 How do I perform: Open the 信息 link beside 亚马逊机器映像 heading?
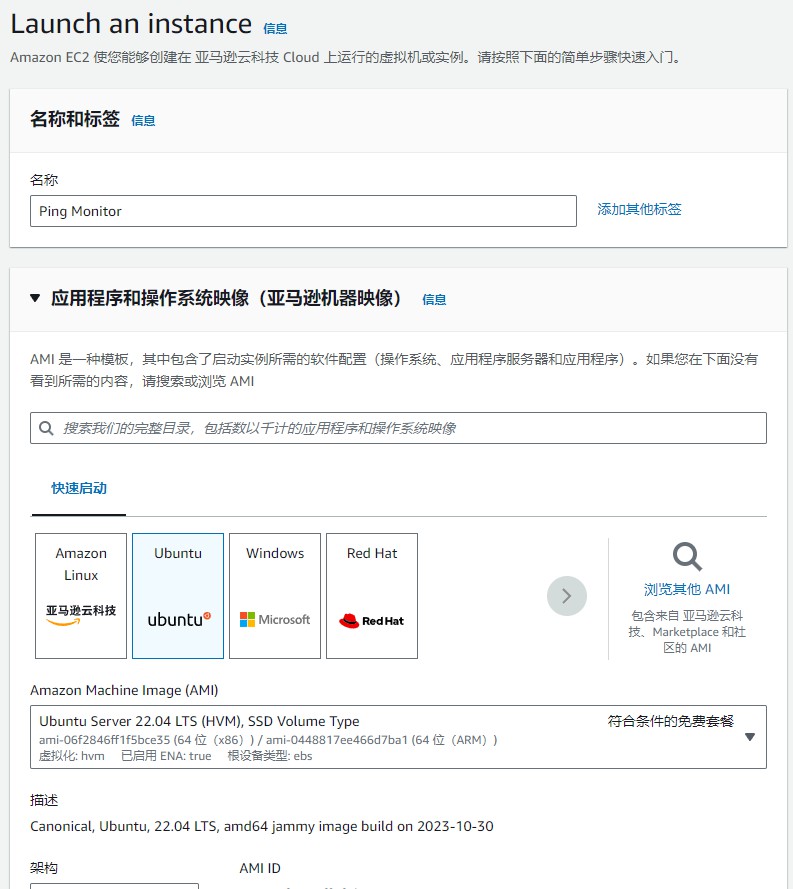(x=434, y=299)
